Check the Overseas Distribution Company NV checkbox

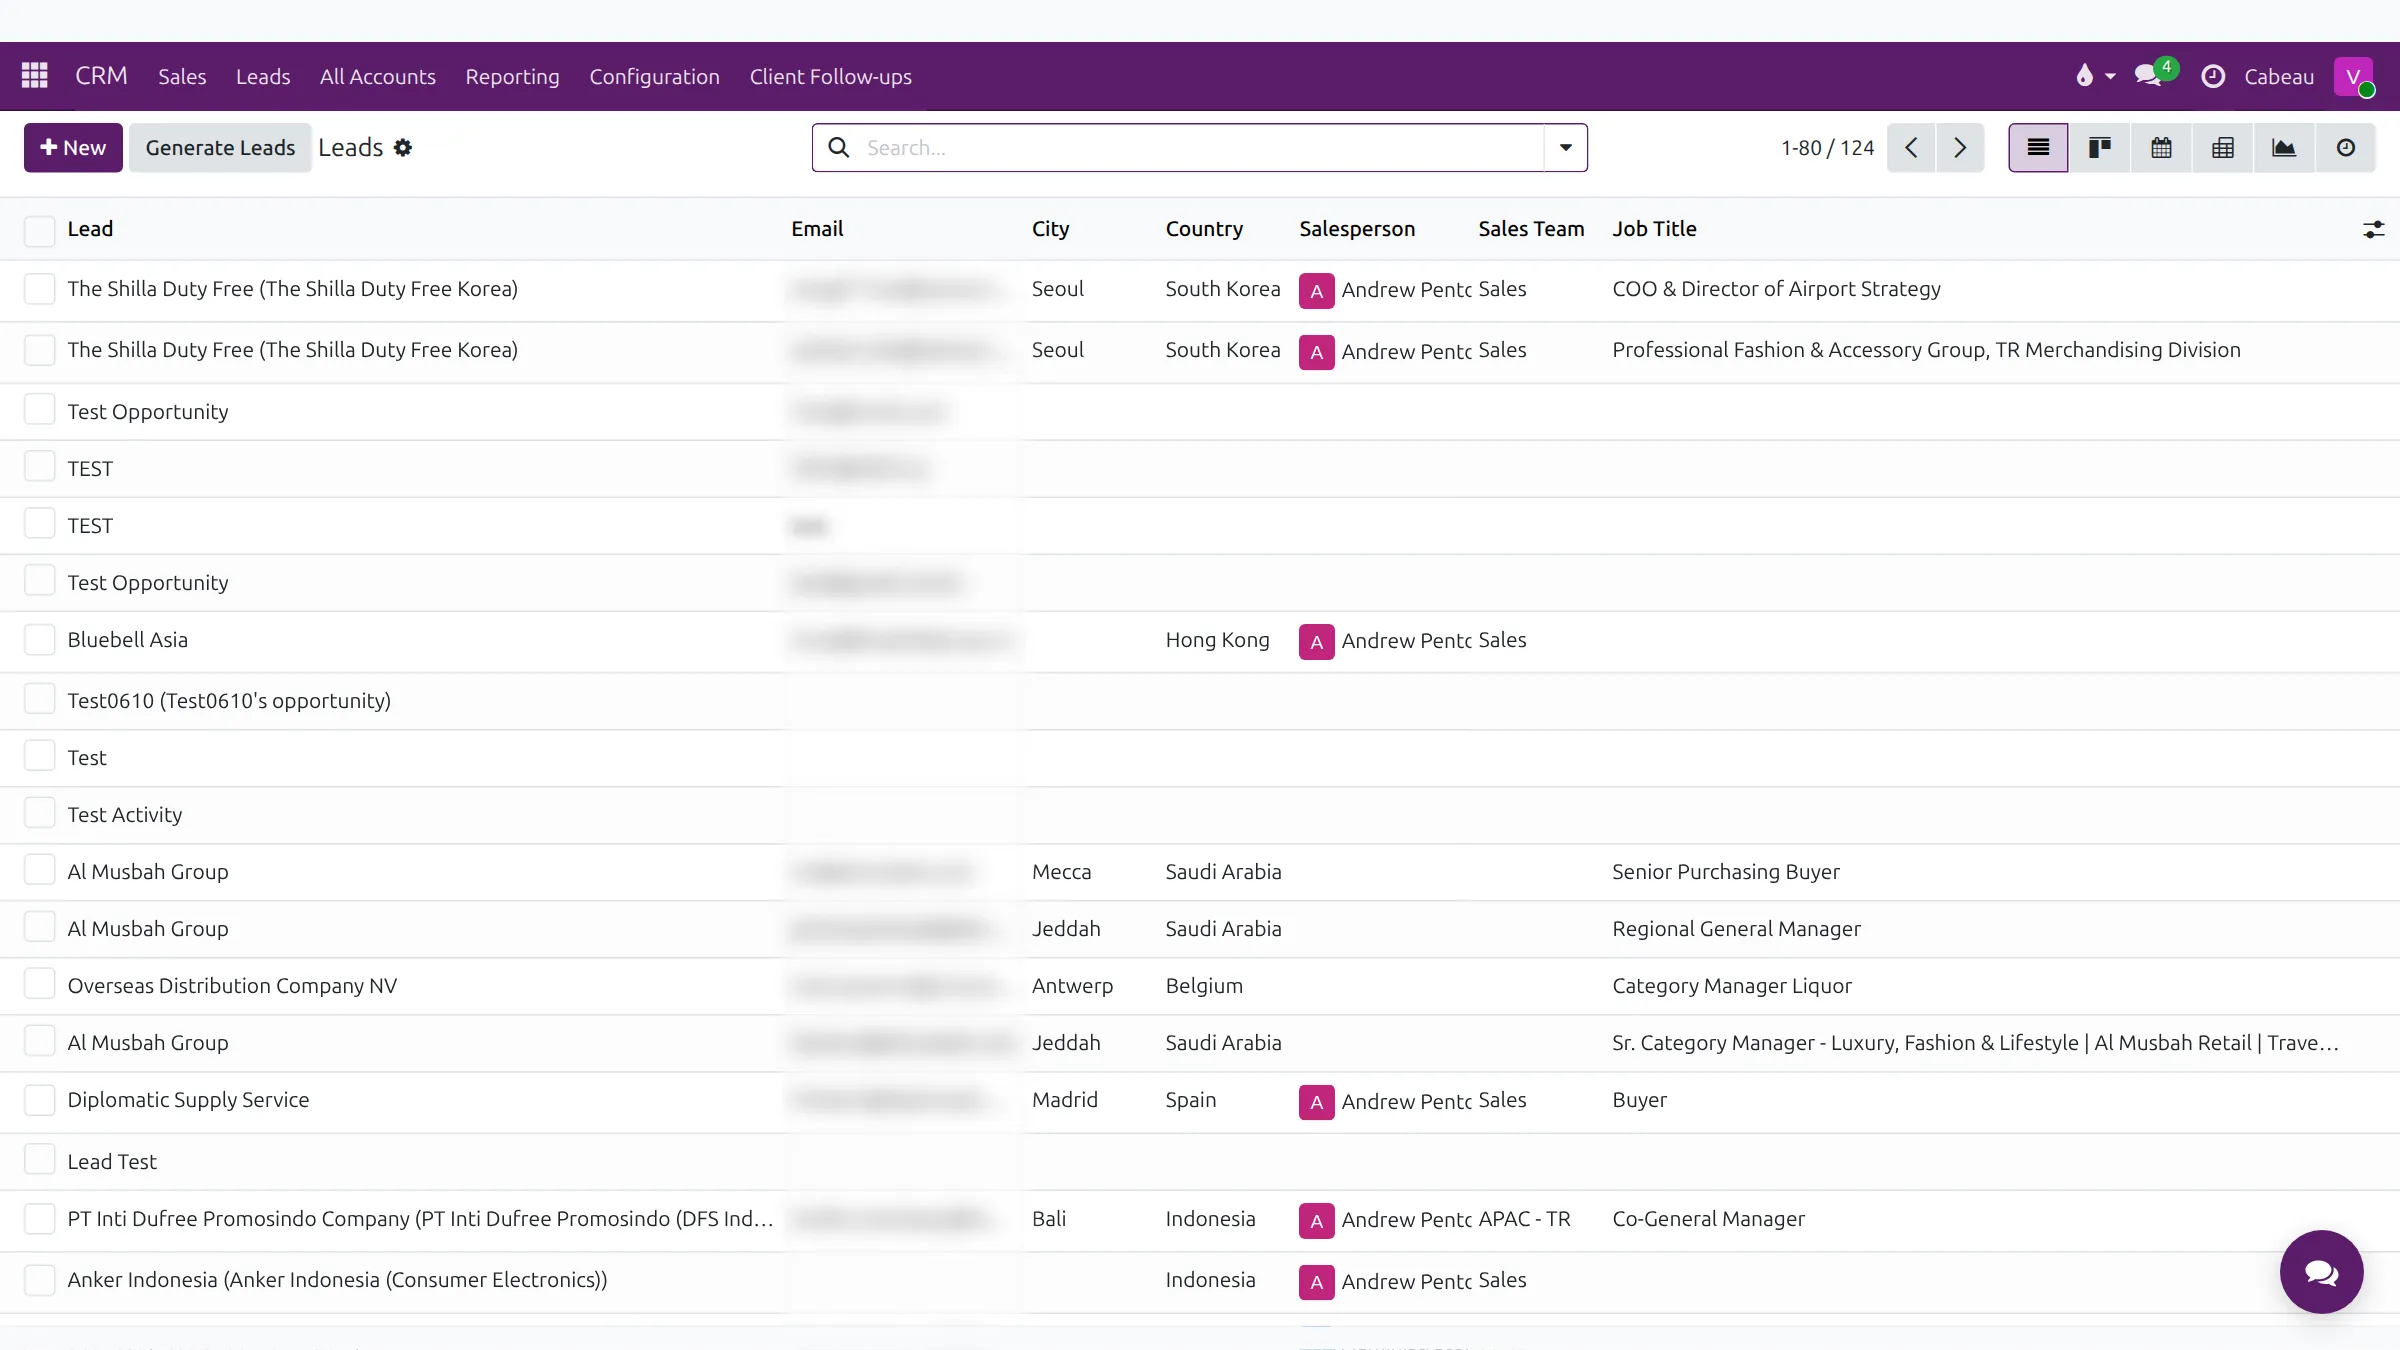[x=40, y=984]
